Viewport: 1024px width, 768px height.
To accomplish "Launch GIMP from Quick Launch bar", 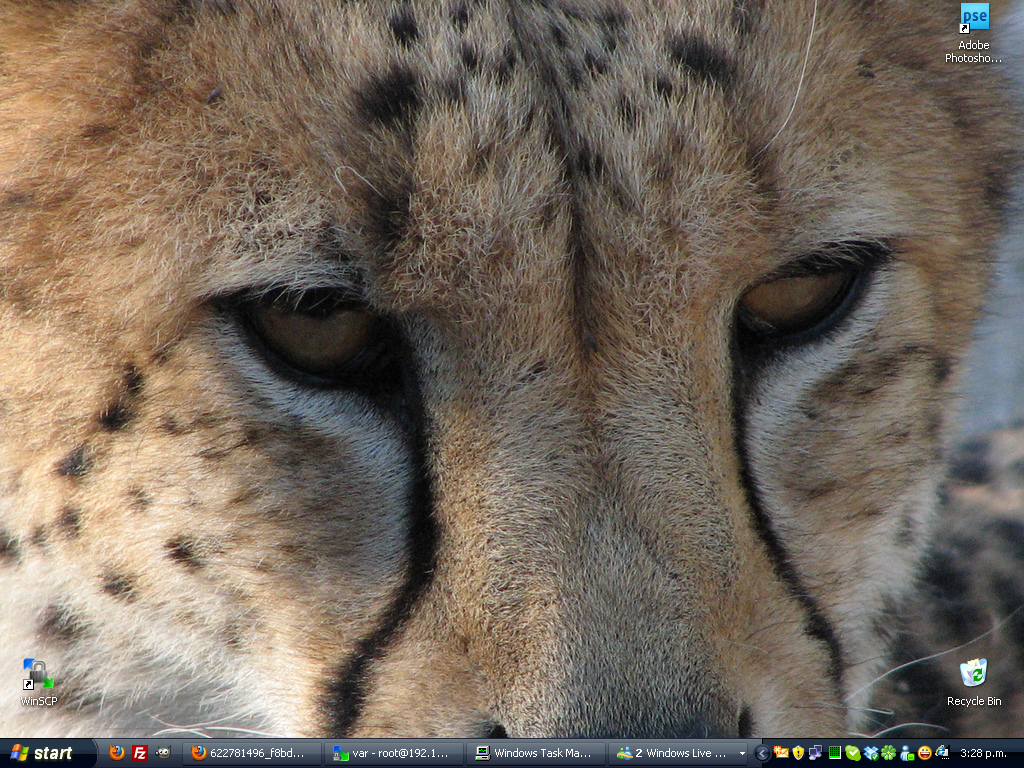I will click(163, 753).
